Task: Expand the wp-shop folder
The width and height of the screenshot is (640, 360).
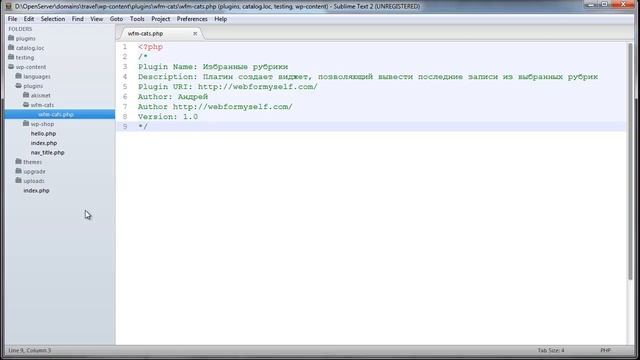Action: click(x=42, y=124)
